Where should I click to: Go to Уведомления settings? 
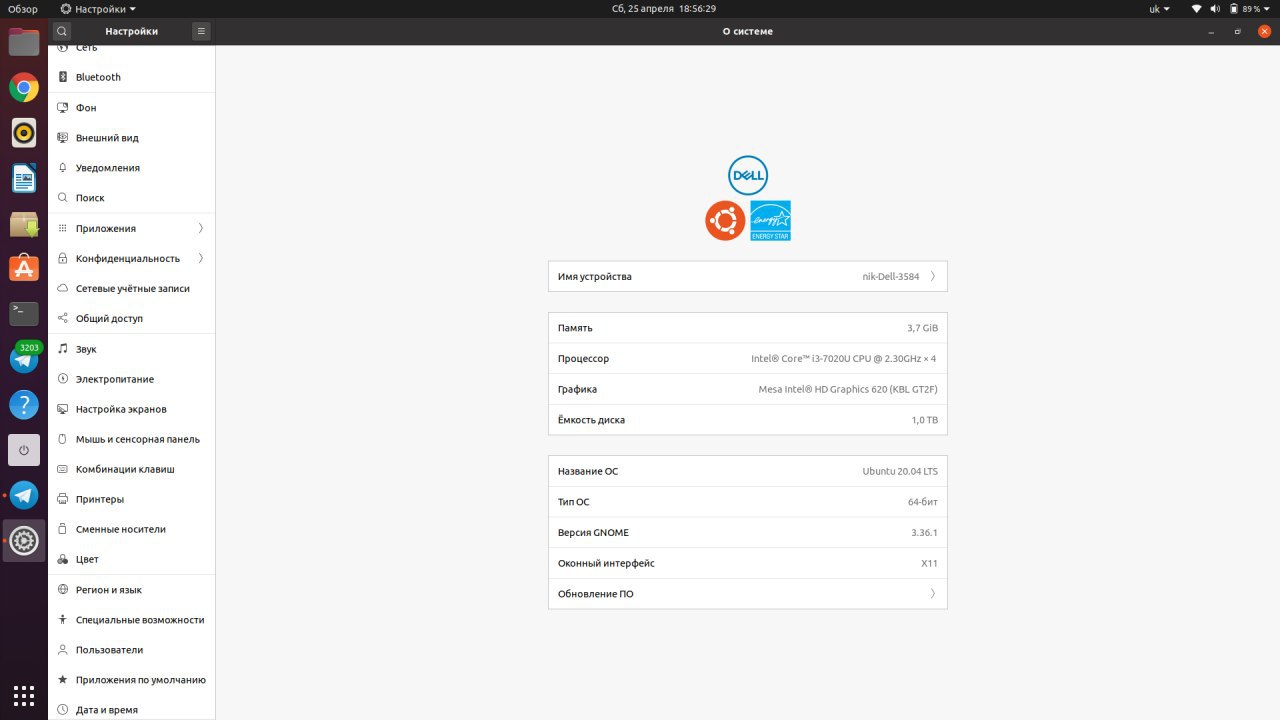[x=132, y=167]
